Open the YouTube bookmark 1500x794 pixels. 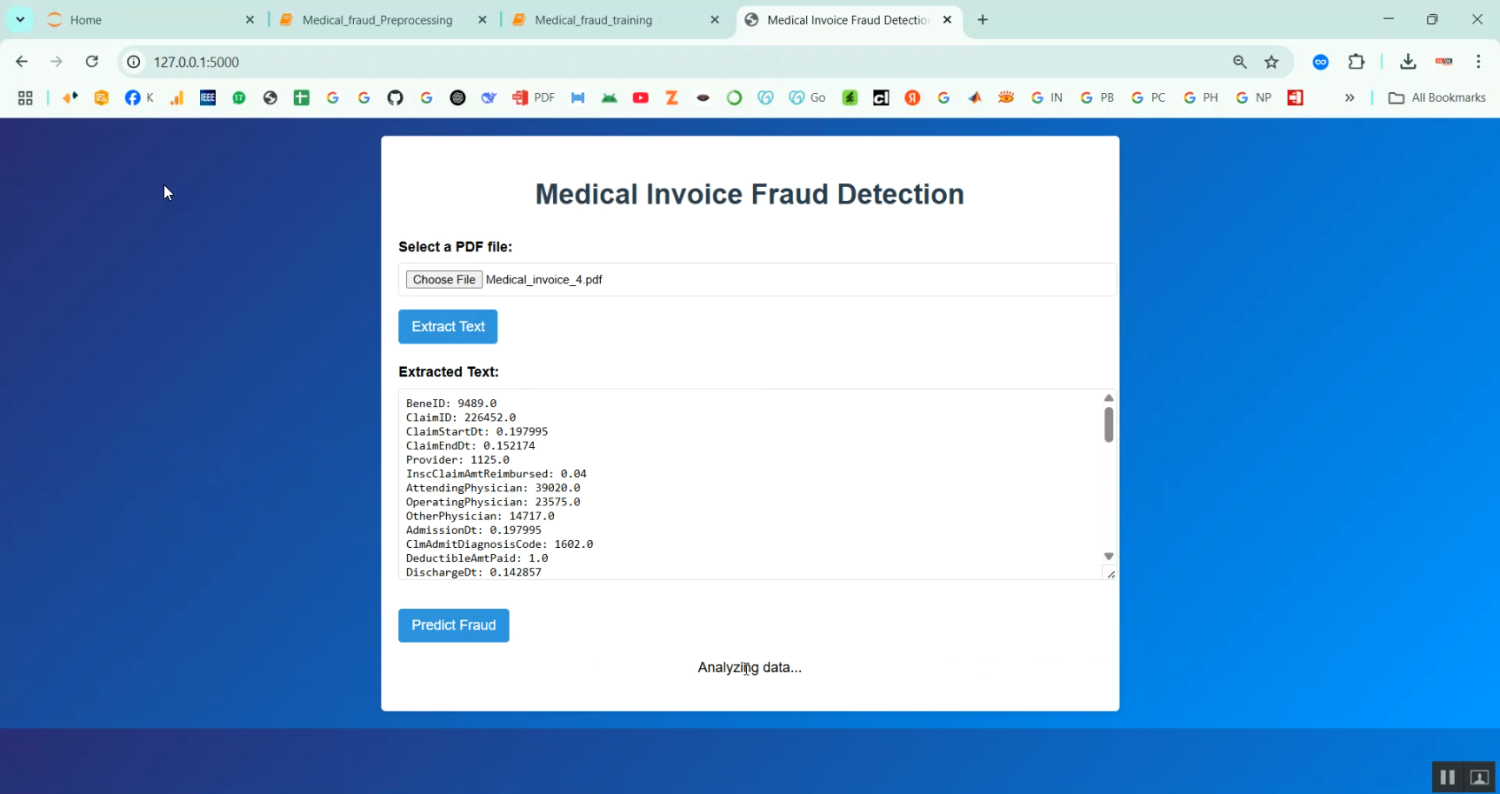point(641,98)
